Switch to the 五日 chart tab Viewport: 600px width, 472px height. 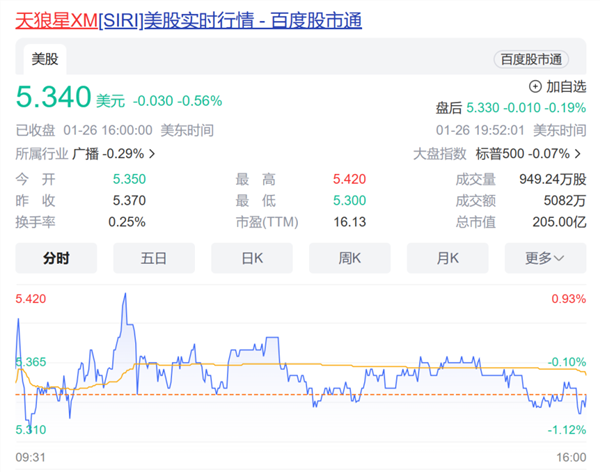click(154, 258)
